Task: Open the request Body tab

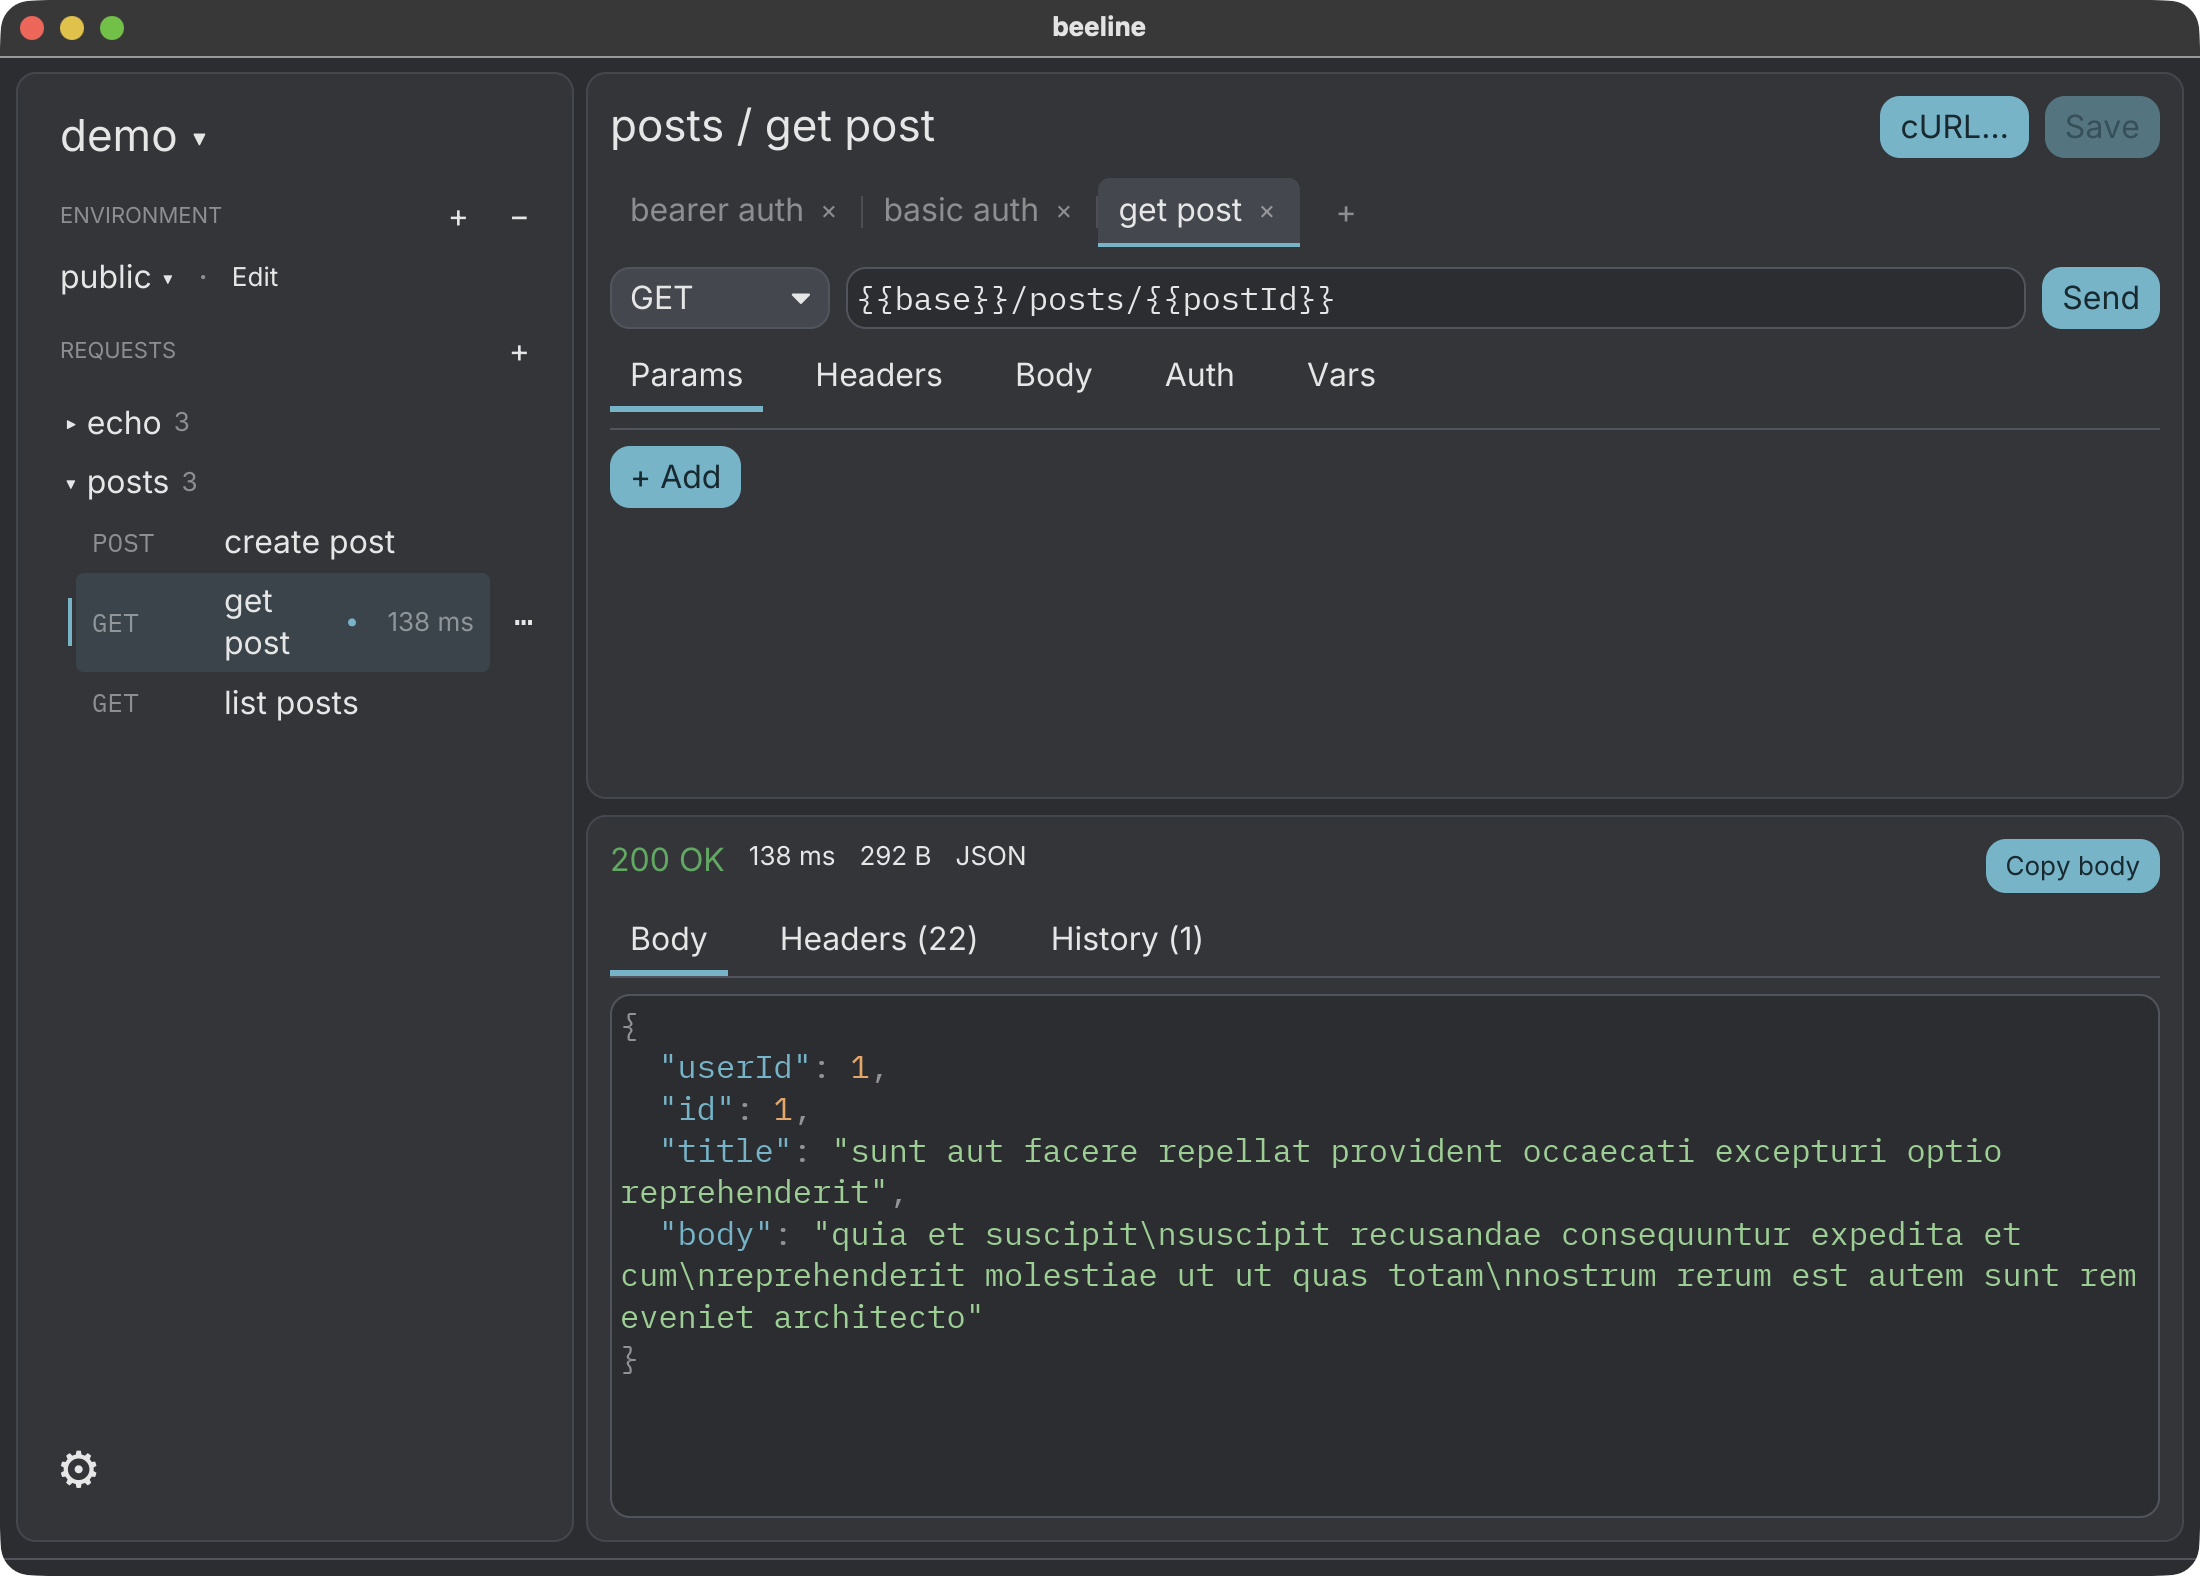Action: pyautogui.click(x=1053, y=376)
